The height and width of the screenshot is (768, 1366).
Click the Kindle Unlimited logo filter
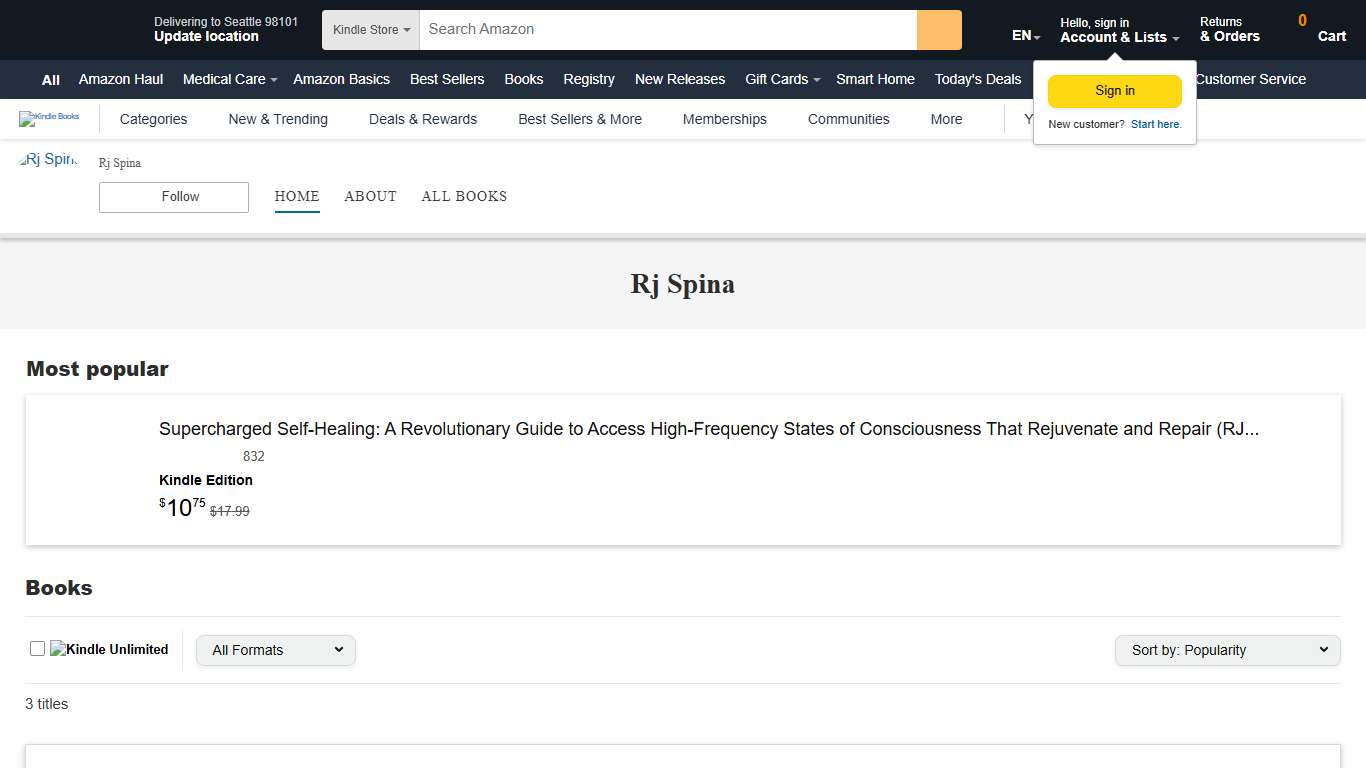click(109, 649)
